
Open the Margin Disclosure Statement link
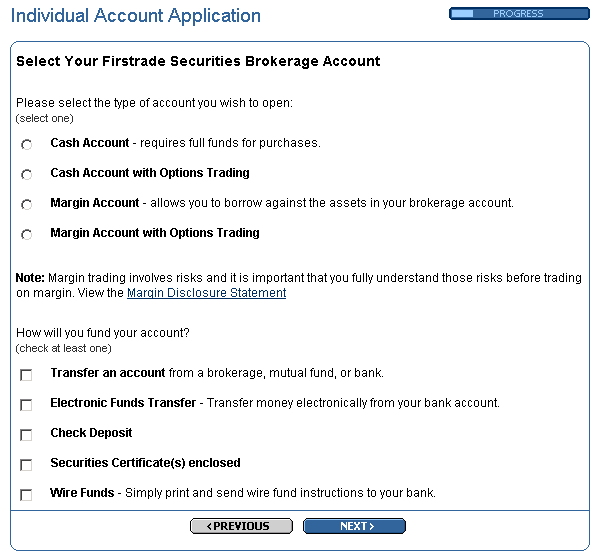coord(206,293)
